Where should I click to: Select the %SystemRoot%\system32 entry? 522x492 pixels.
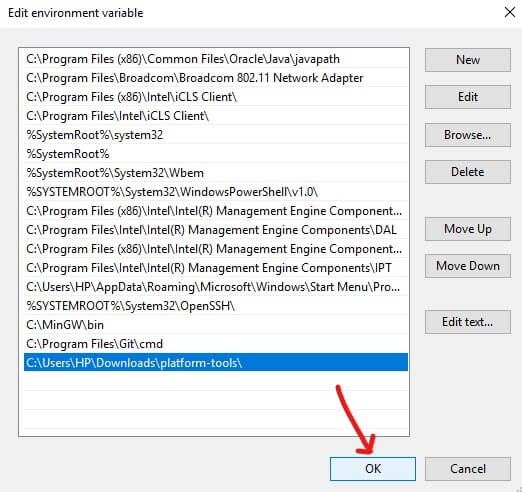point(216,135)
